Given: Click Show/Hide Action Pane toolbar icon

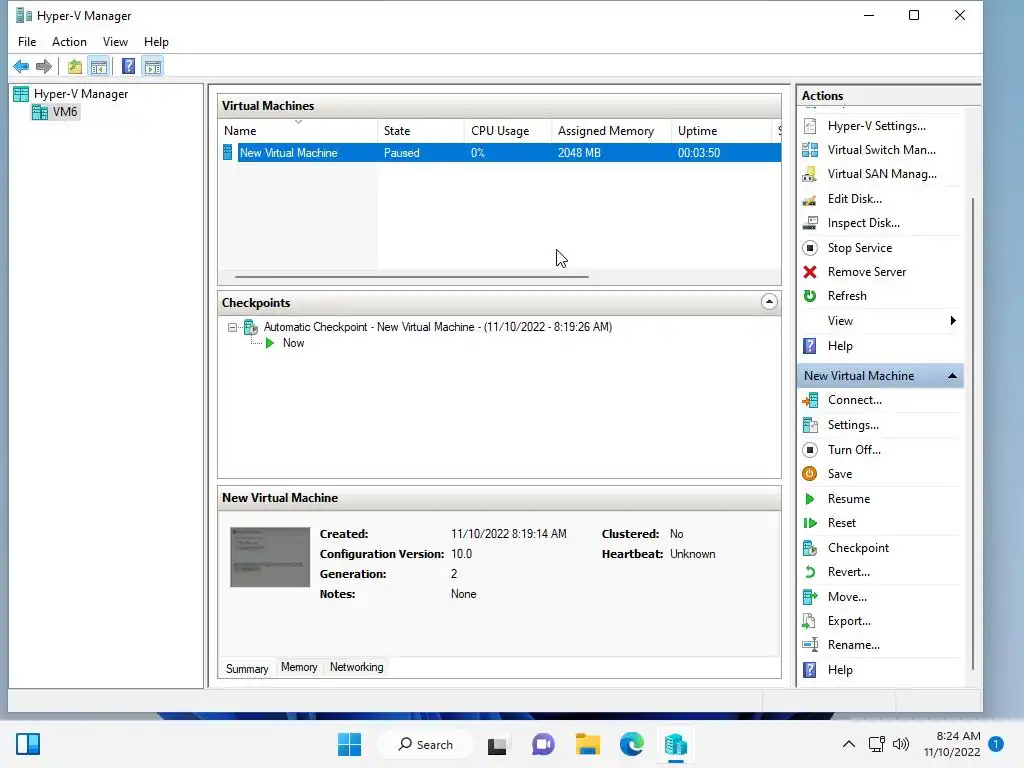Looking at the screenshot, I should coord(153,66).
